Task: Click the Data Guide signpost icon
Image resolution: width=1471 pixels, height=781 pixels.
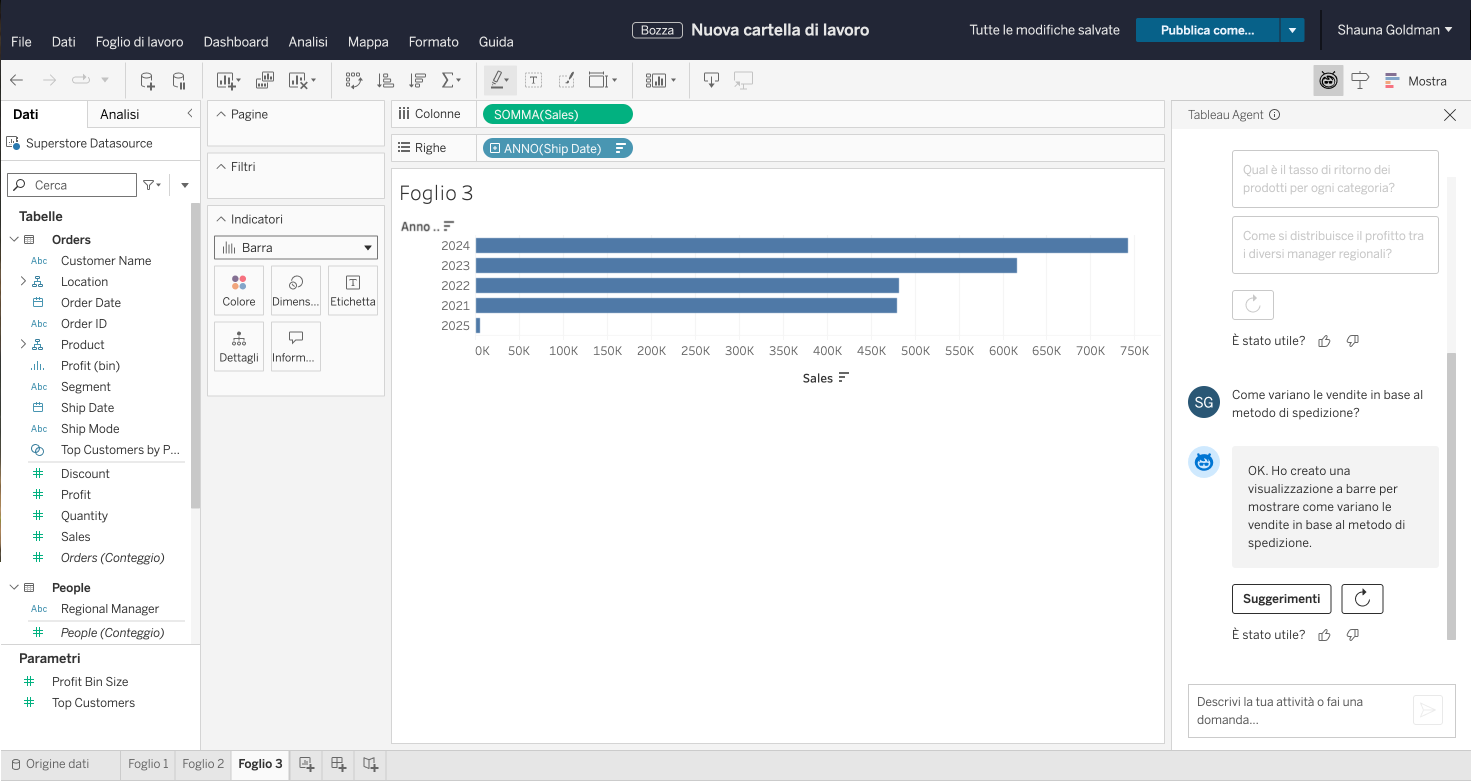Action: 1360,81
